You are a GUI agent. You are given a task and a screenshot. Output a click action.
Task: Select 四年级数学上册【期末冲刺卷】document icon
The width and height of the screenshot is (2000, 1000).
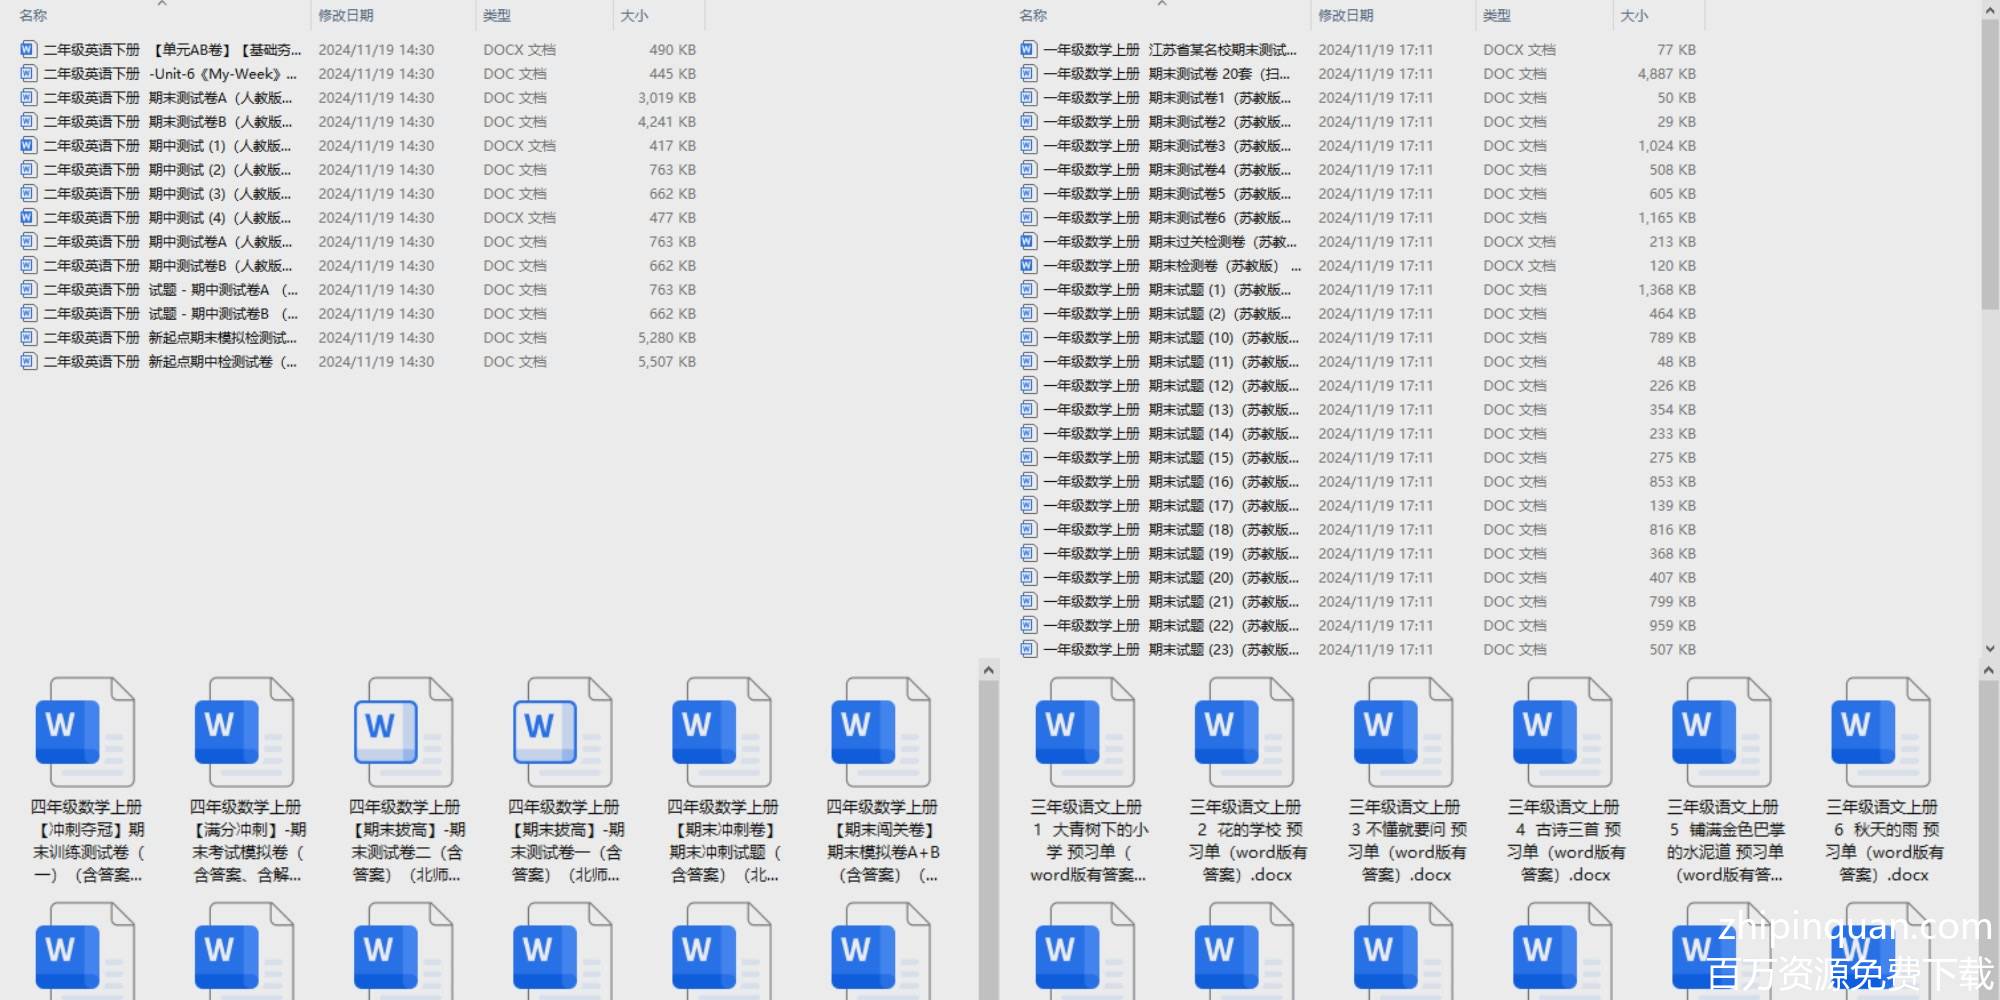[721, 732]
